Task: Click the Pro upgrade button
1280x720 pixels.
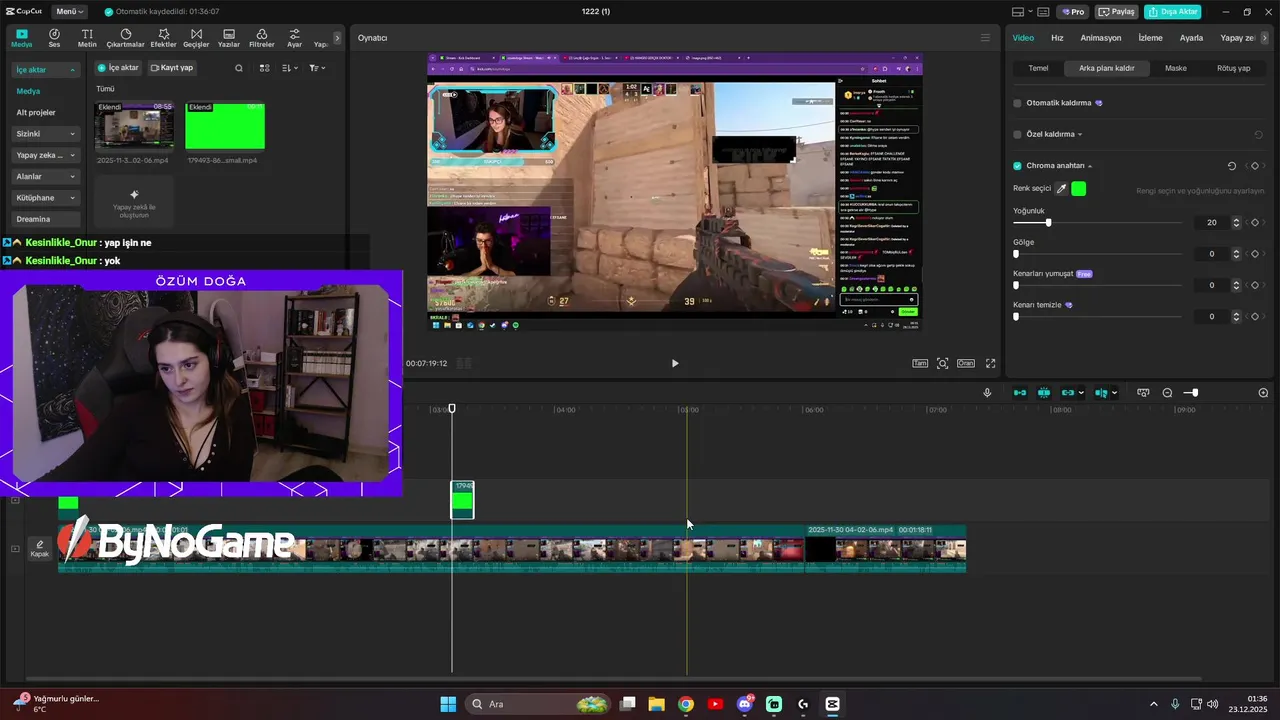Action: [x=1074, y=12]
